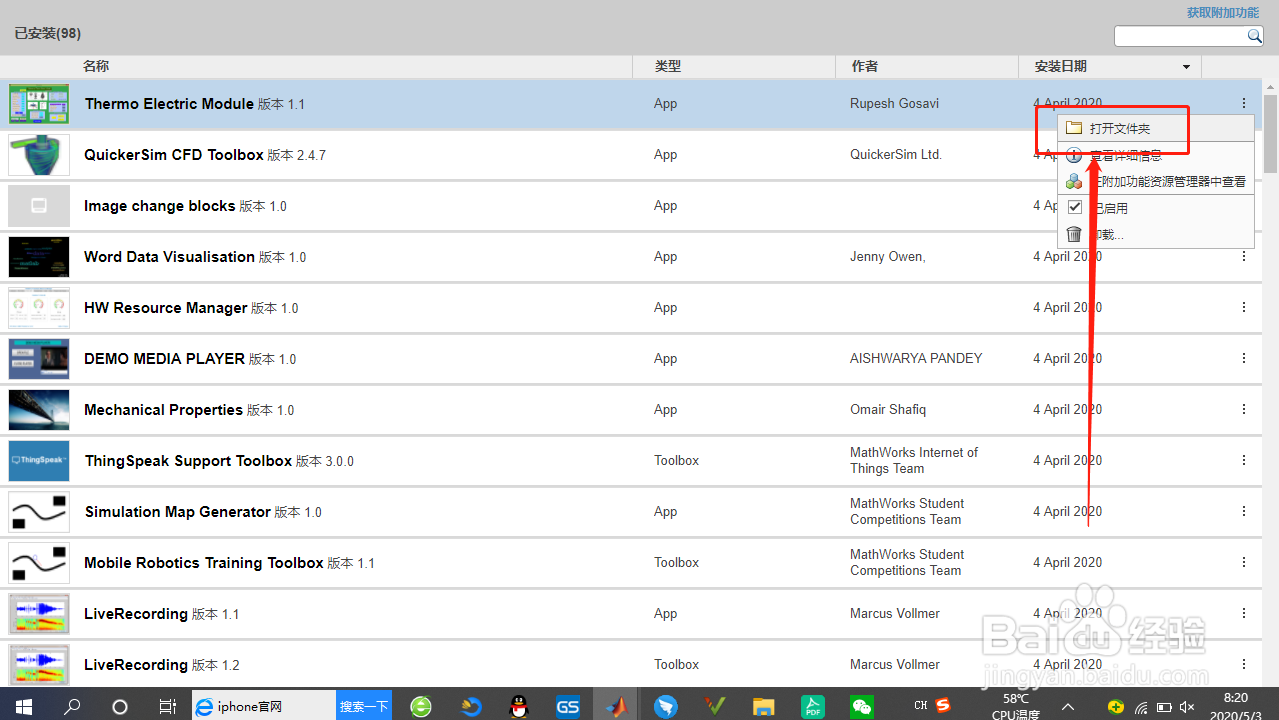Viewport: 1279px width, 720px height.
Task: Open options menu for LiveRecording 1.1
Action: 1244,613
